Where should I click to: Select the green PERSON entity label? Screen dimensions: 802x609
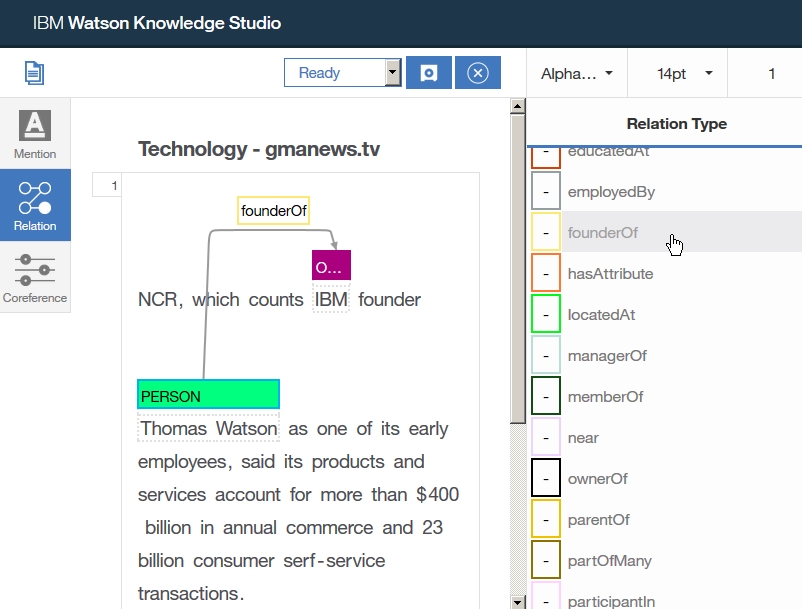[x=208, y=395]
